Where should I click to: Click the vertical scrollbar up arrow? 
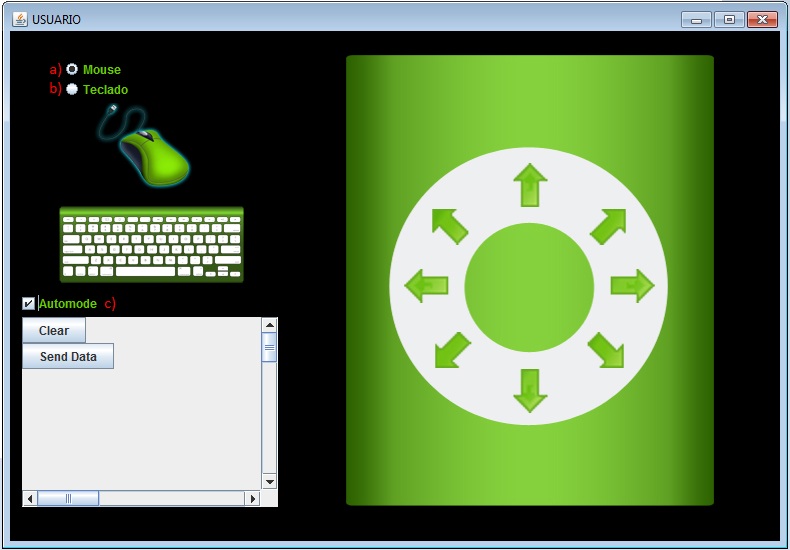(x=270, y=325)
